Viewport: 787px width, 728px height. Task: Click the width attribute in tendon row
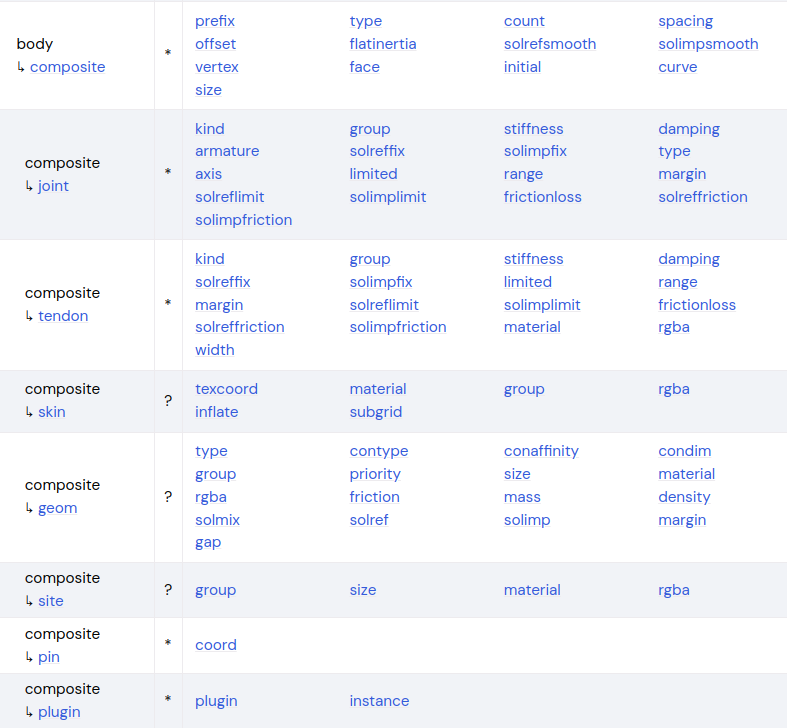click(x=215, y=350)
